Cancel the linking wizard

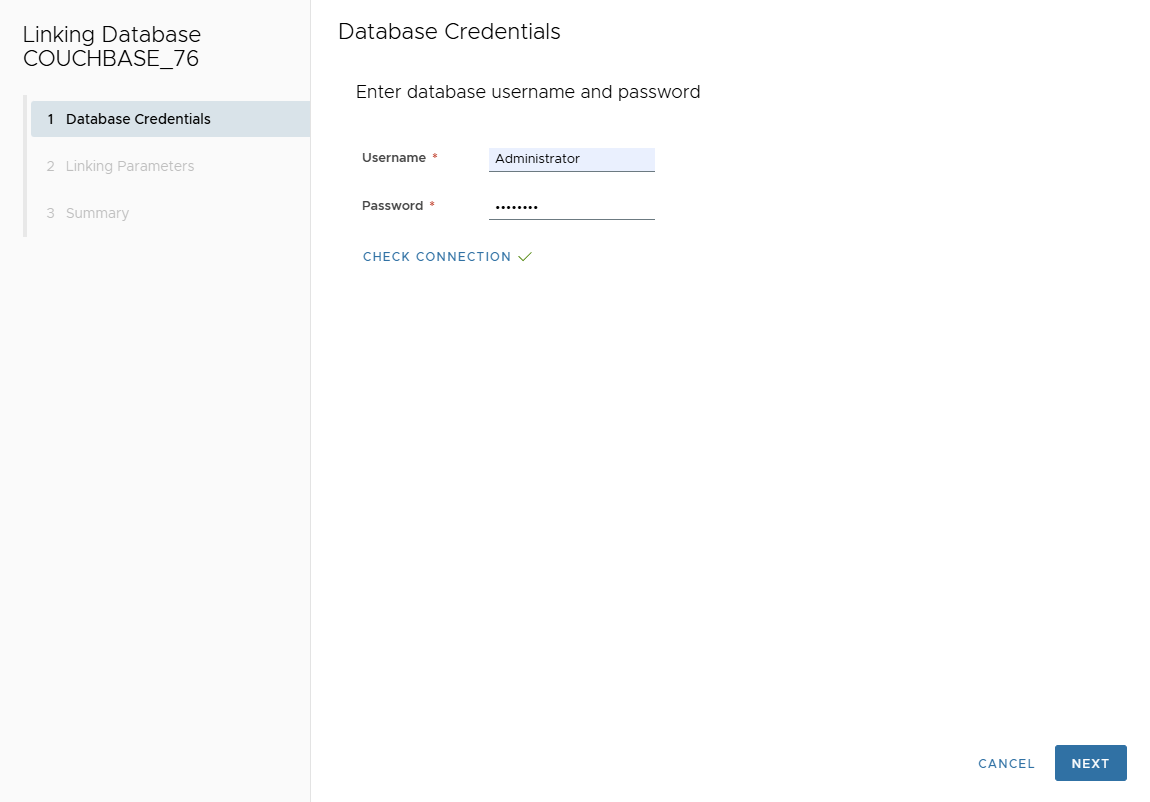(1006, 763)
